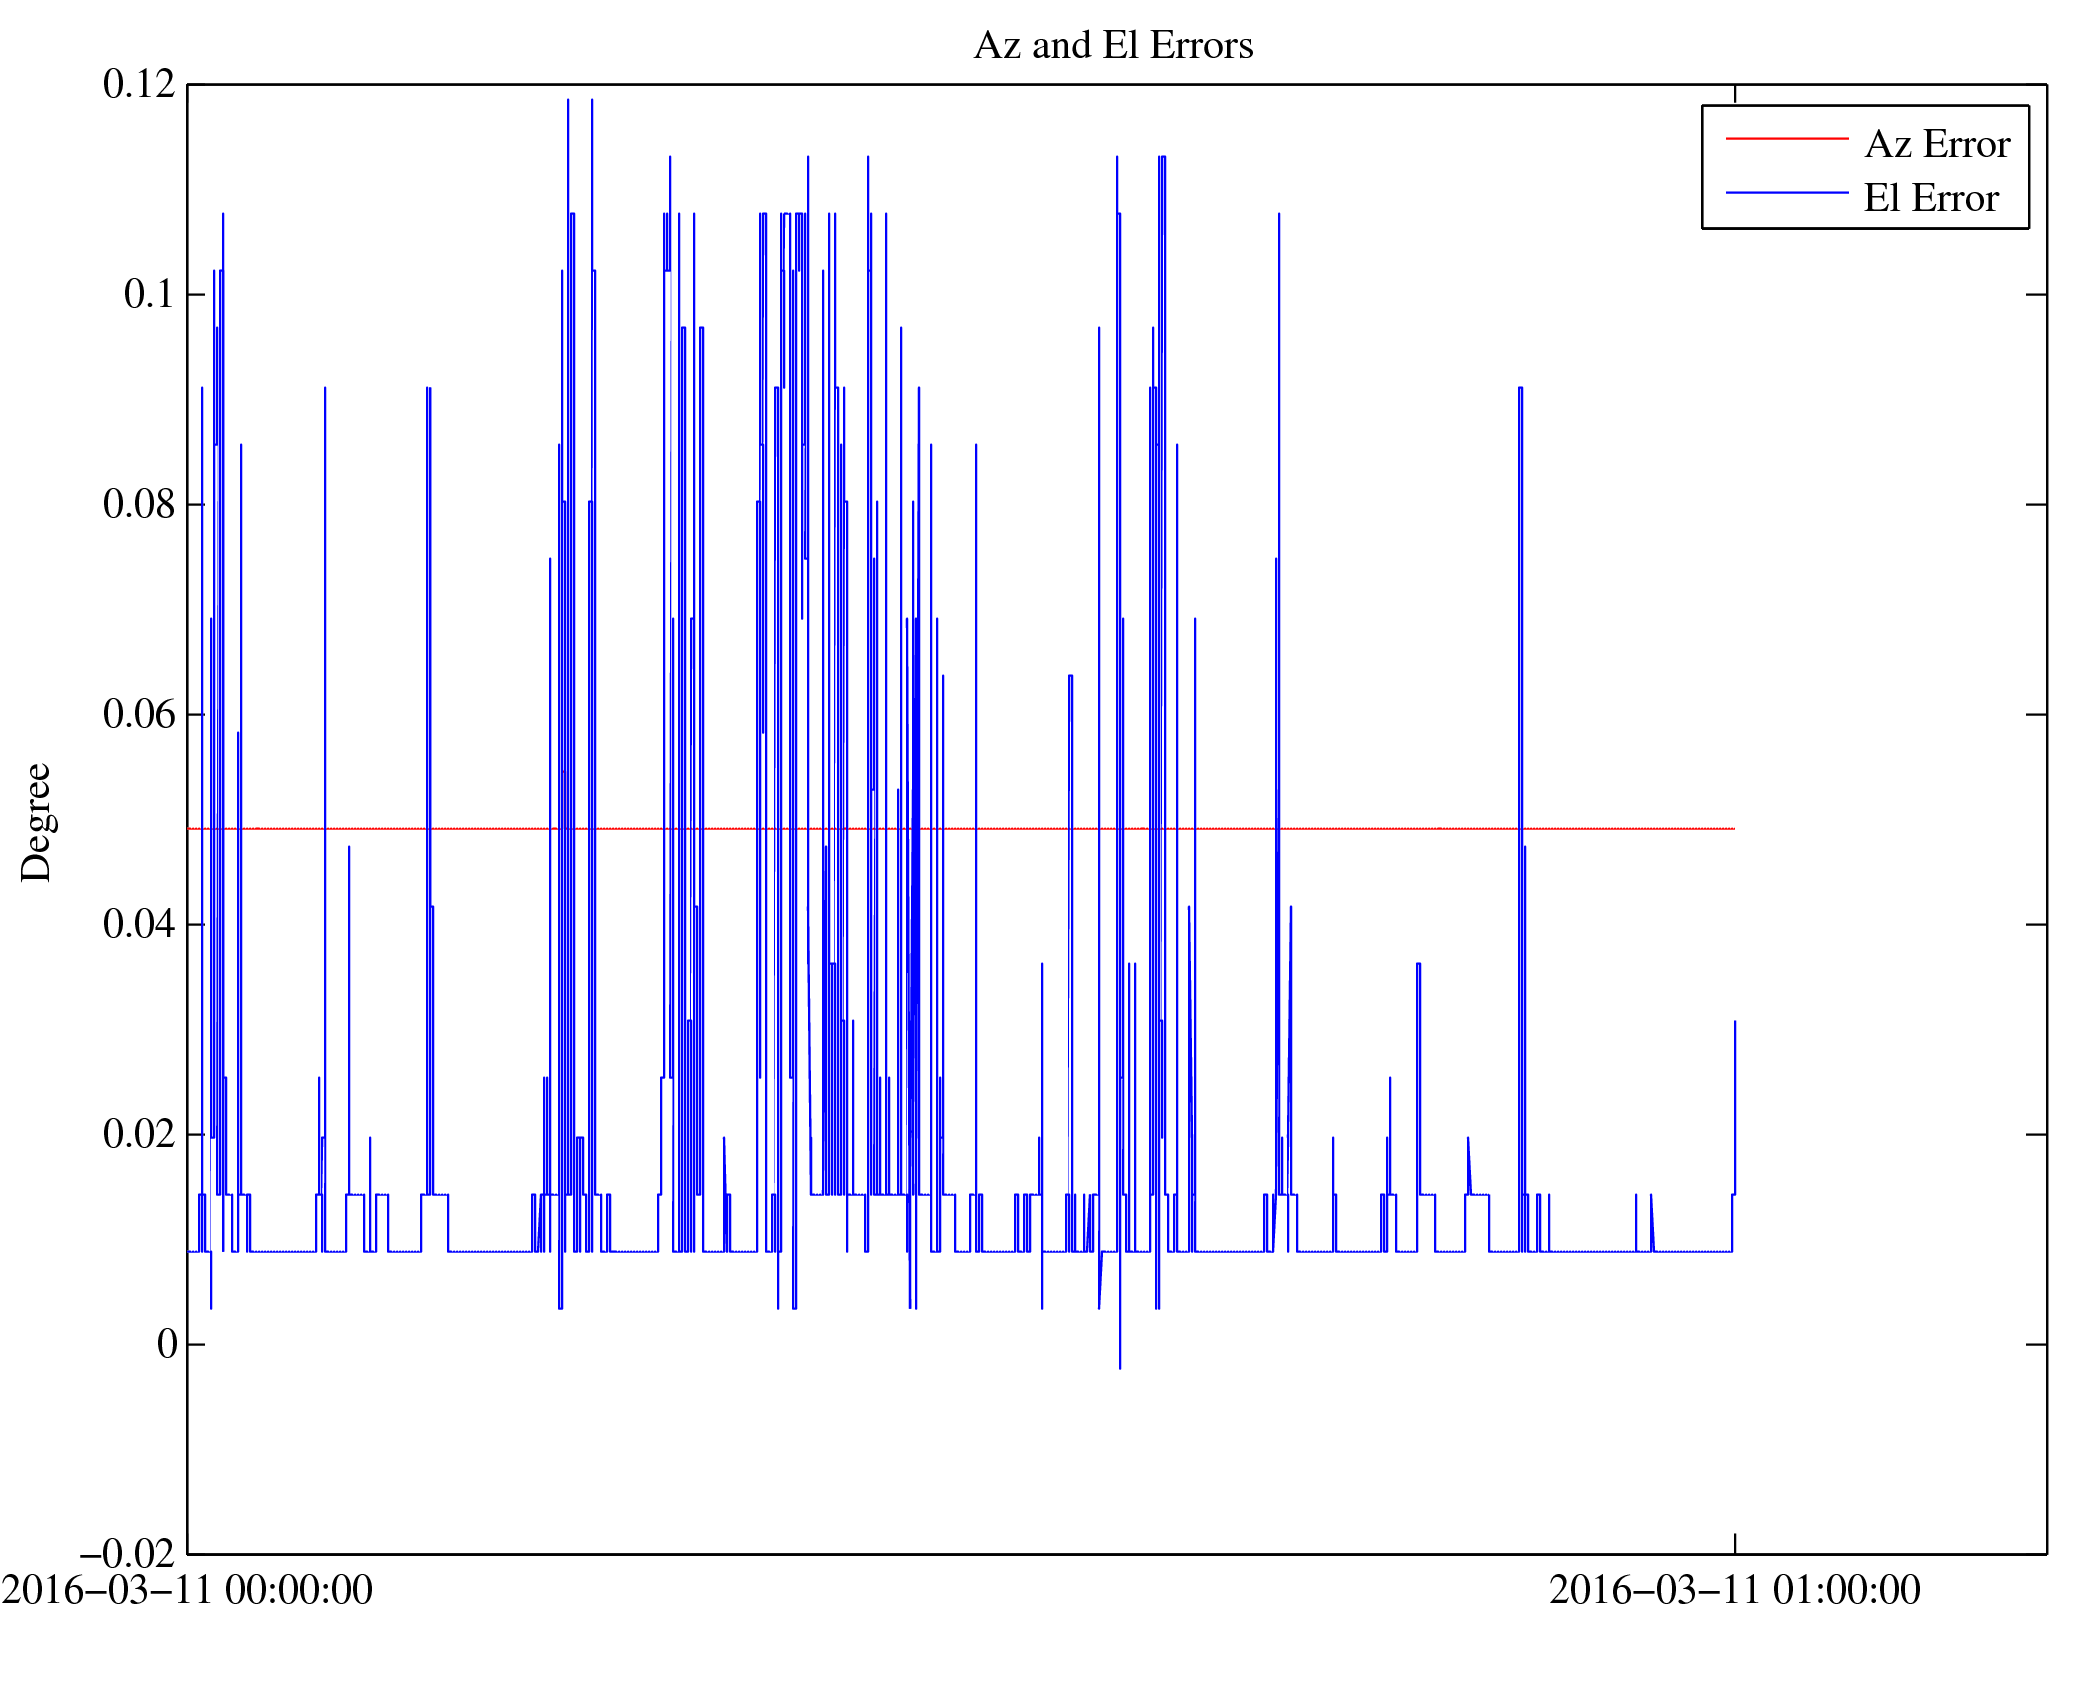Click the 0 y-axis tick label
The width and height of the screenshot is (2075, 1683).
point(167,1344)
